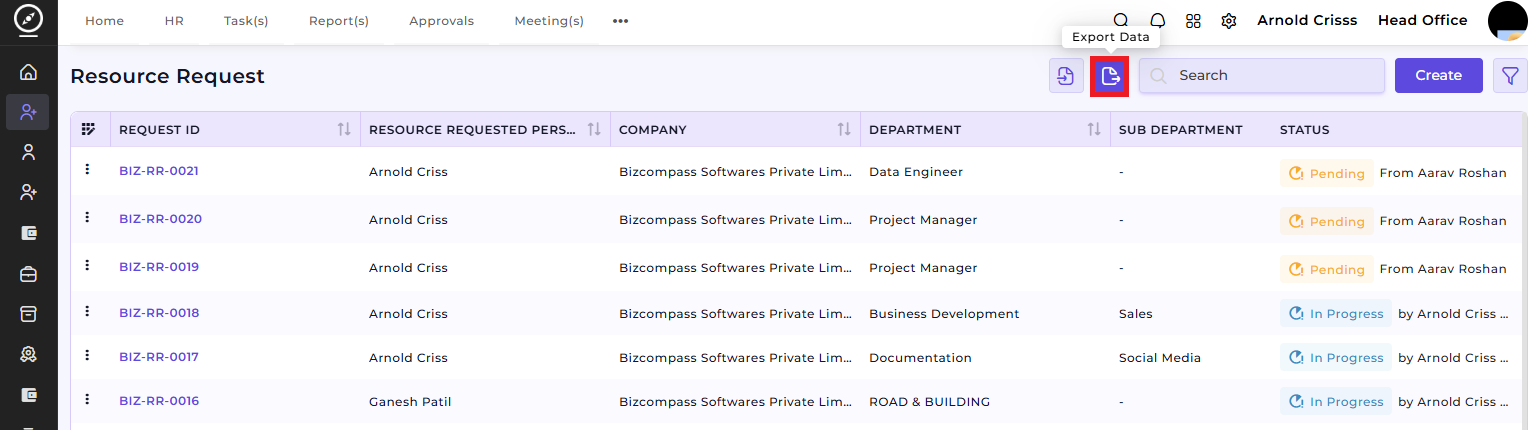The width and height of the screenshot is (1528, 430).
Task: Open request BIZ-RR-0017 link
Action: (x=159, y=357)
